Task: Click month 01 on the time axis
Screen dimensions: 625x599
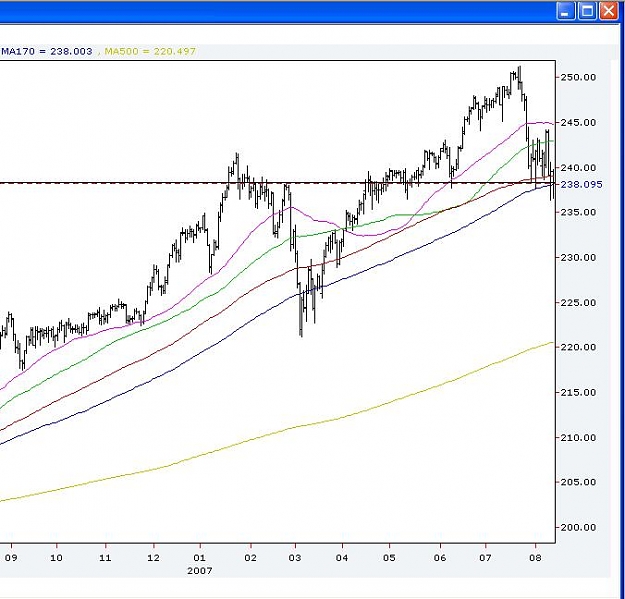Action: (x=200, y=558)
